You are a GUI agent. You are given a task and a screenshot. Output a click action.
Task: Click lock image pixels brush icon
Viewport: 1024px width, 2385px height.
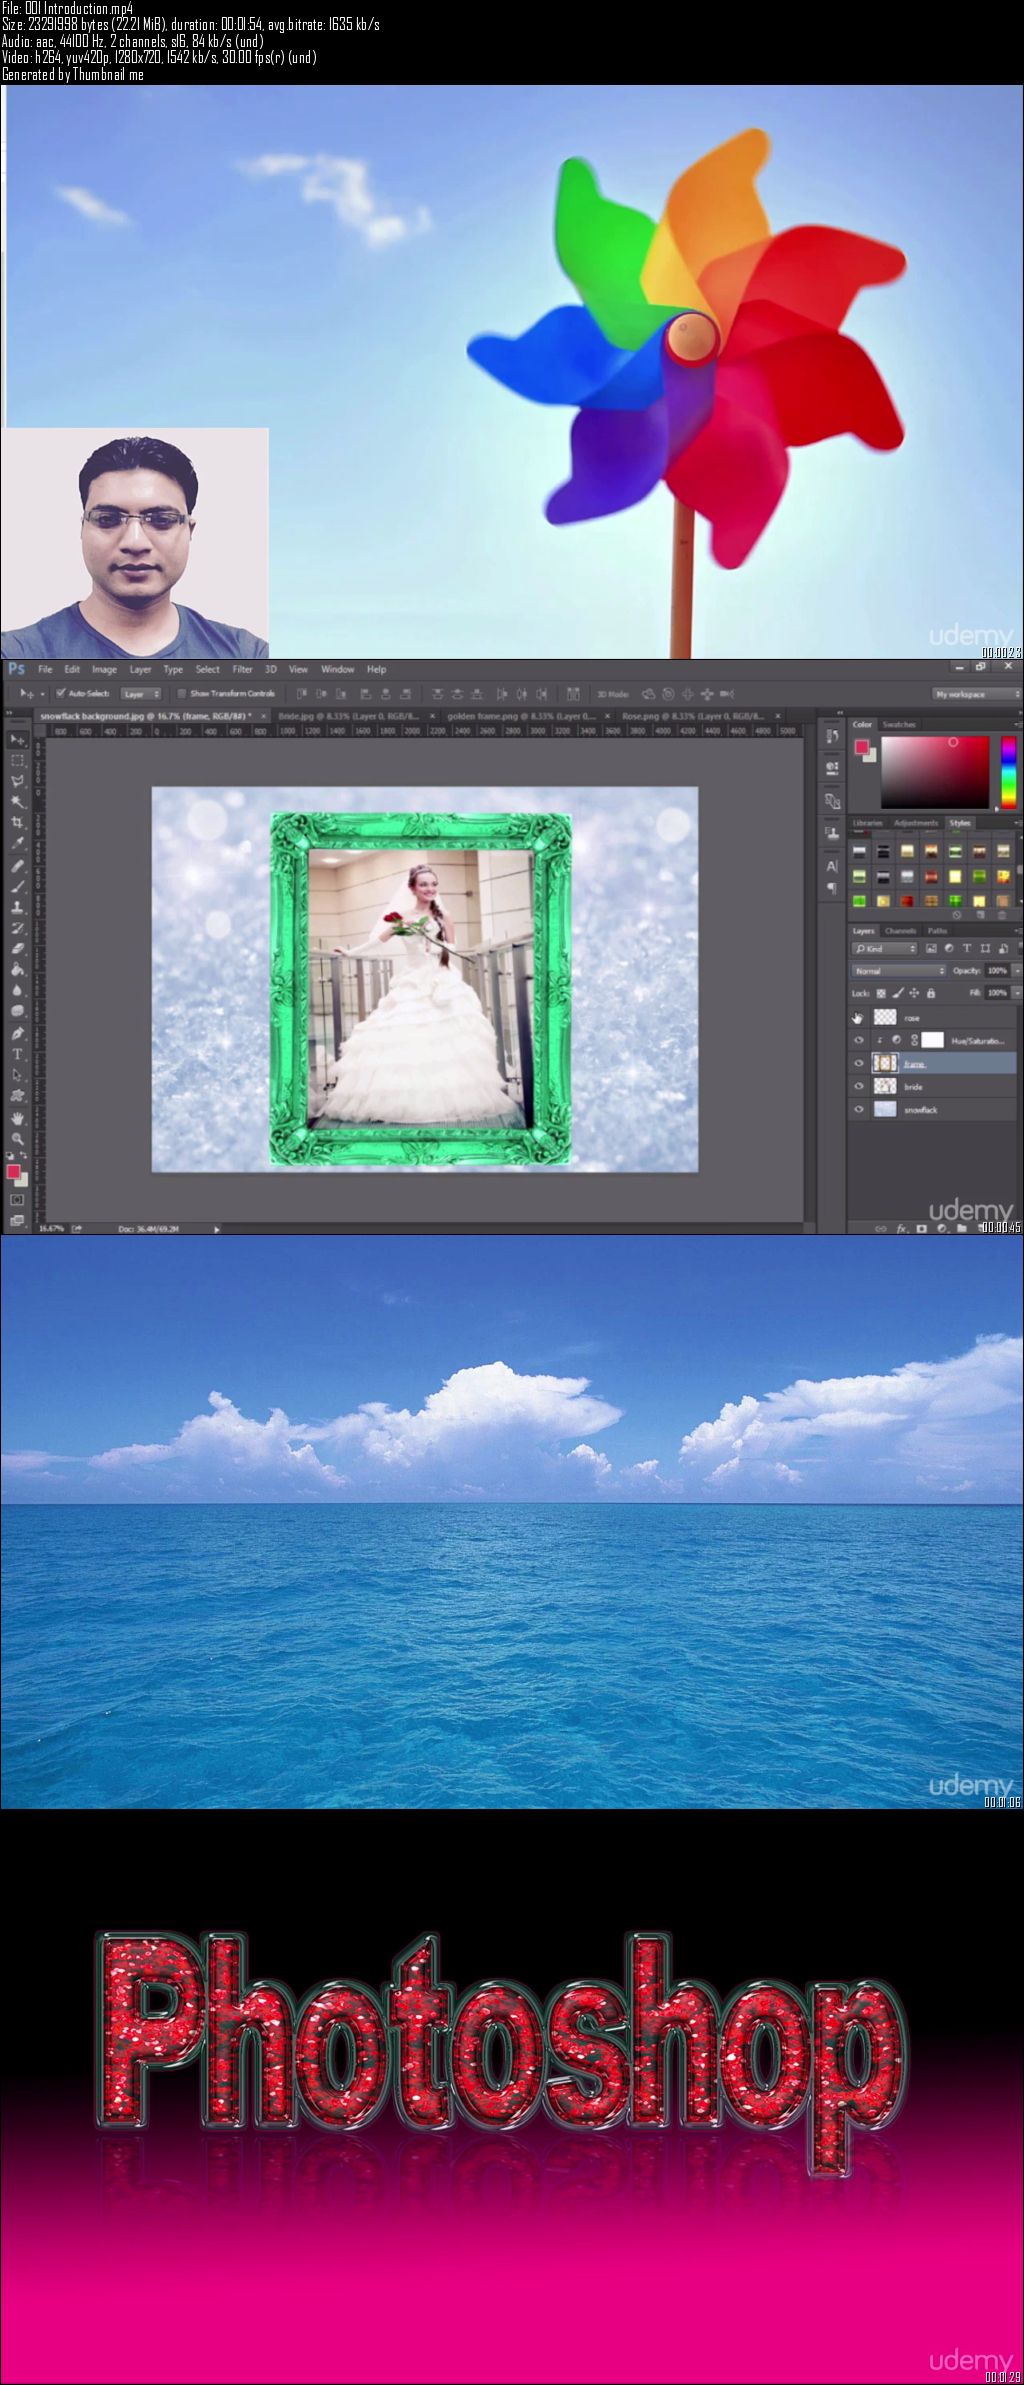(x=898, y=993)
